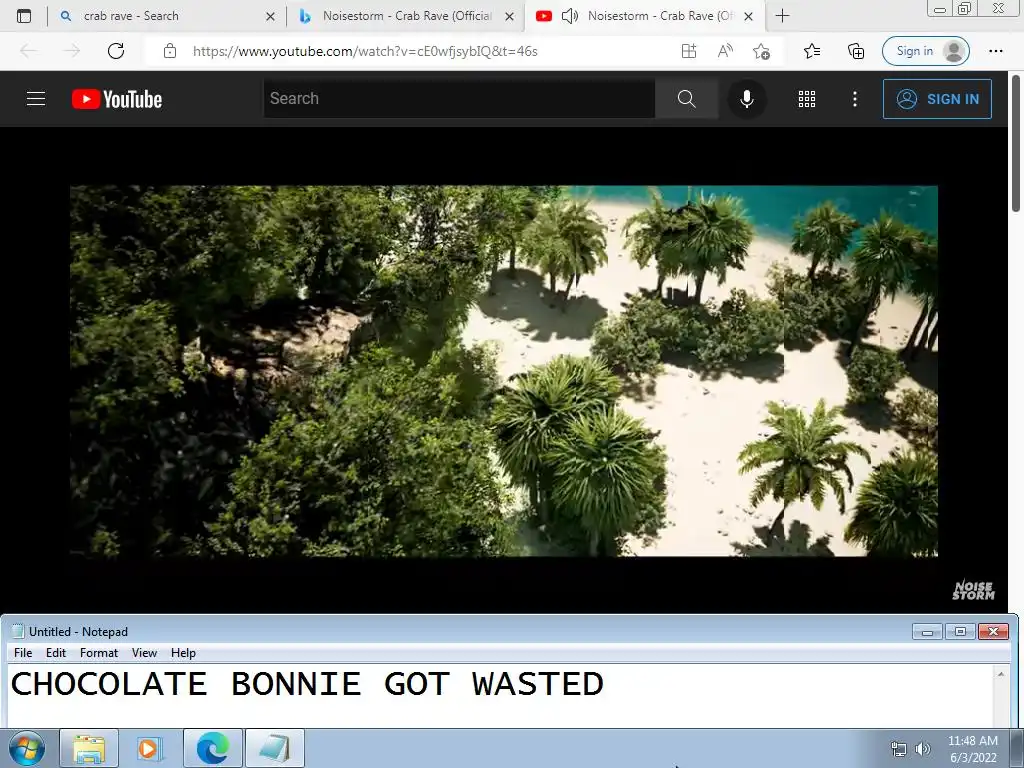Click the YouTube logo
Screen dimensions: 1024x768
pos(117,99)
